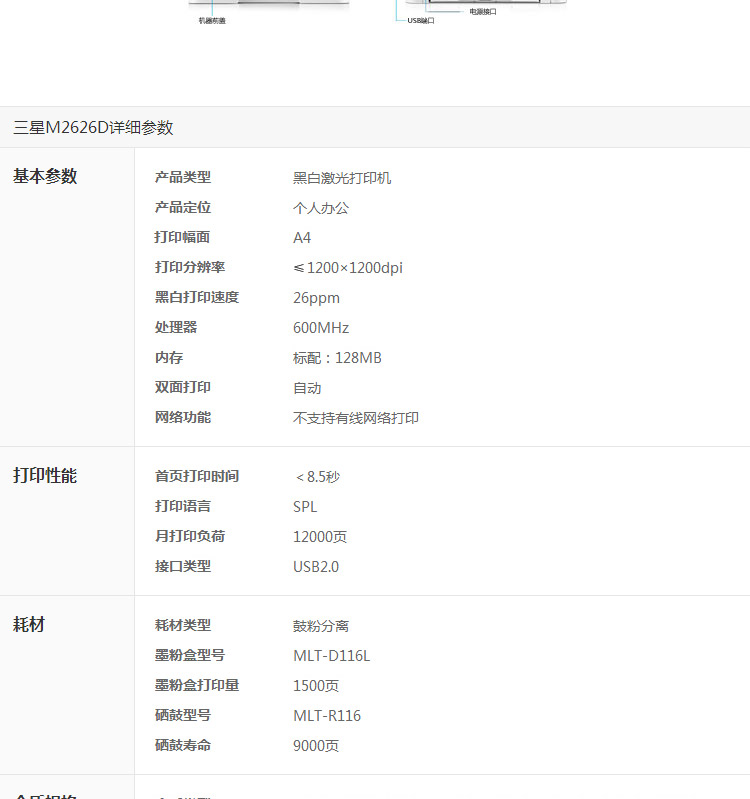Click the A4 value

302,238
